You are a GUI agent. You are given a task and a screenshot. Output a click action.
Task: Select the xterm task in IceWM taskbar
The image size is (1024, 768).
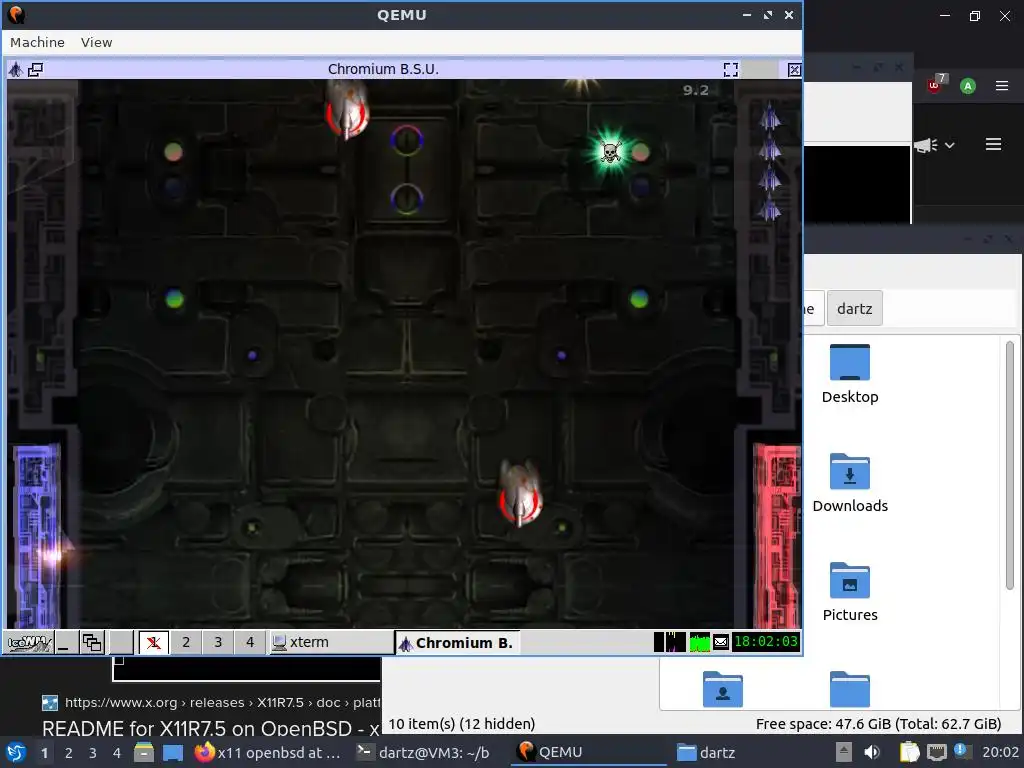tap(331, 643)
